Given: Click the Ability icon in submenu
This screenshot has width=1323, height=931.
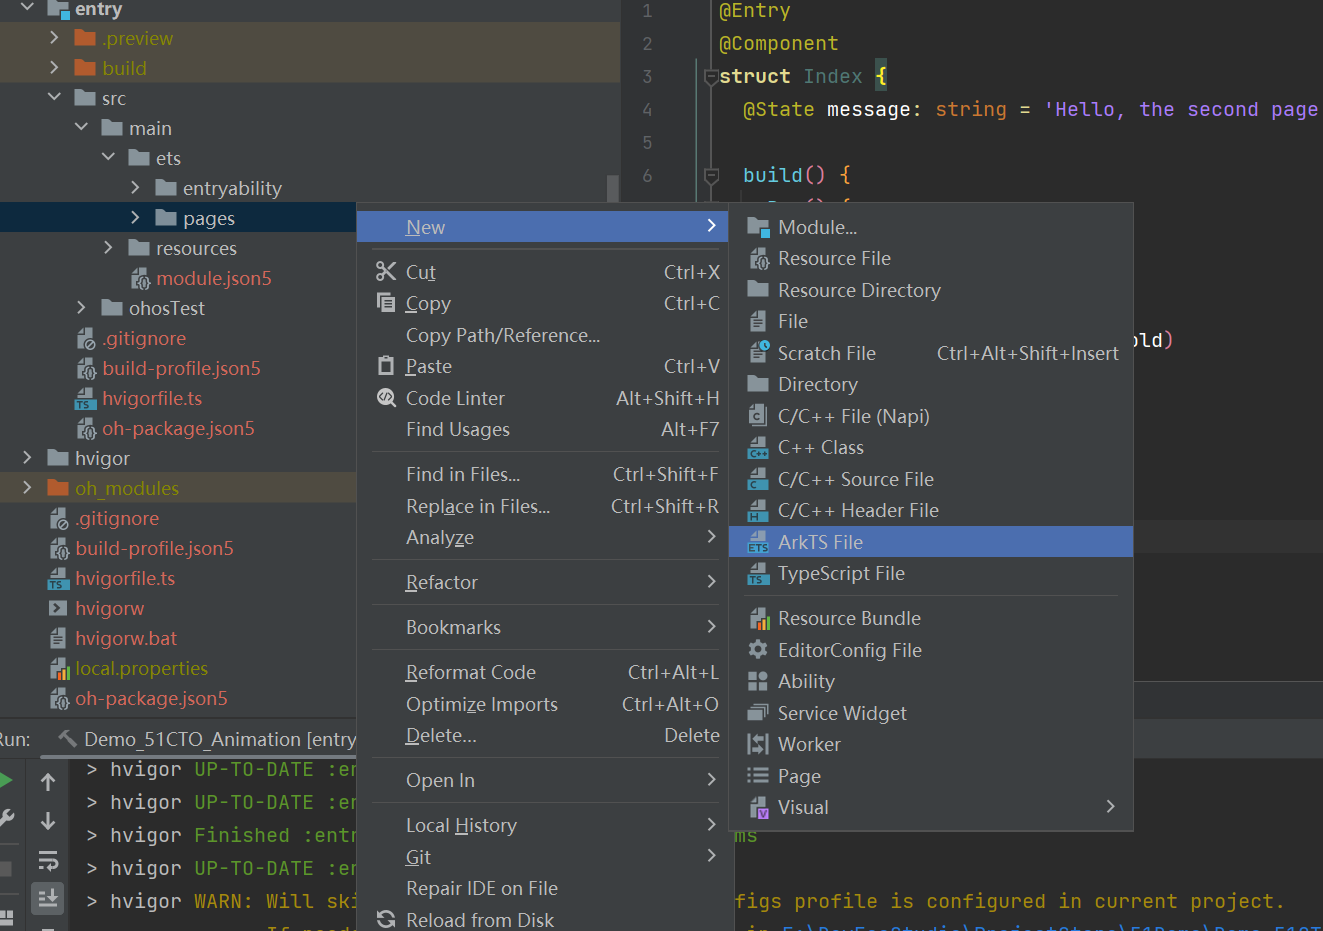Looking at the screenshot, I should pyautogui.click(x=759, y=681).
